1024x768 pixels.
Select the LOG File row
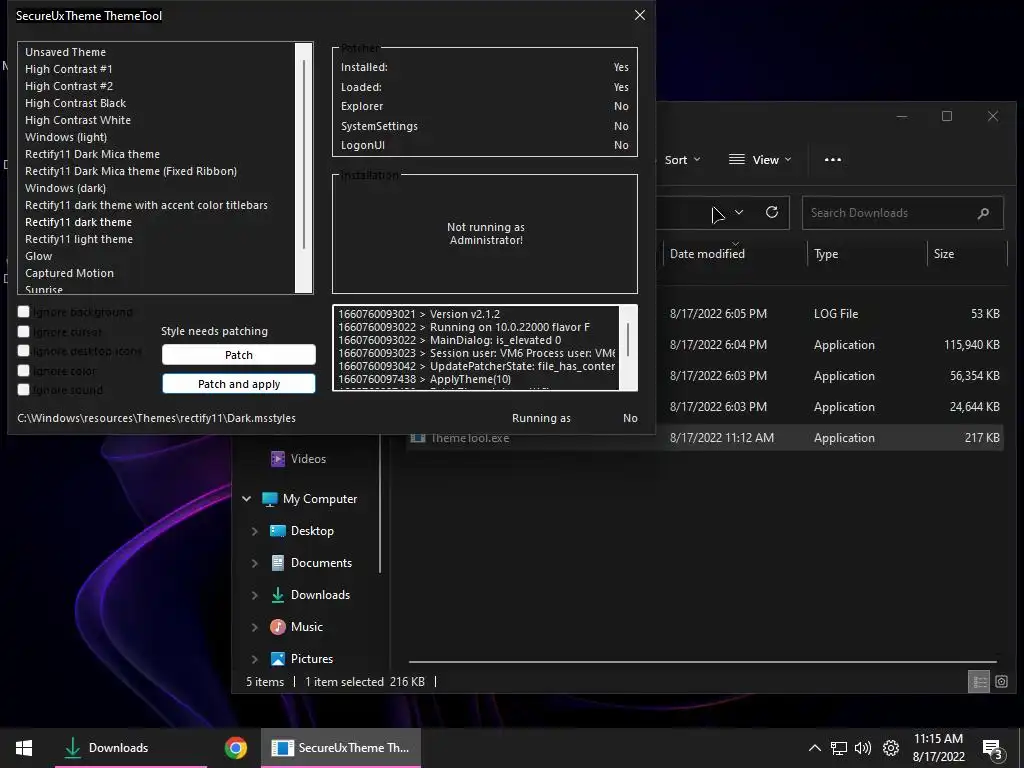coord(705,314)
